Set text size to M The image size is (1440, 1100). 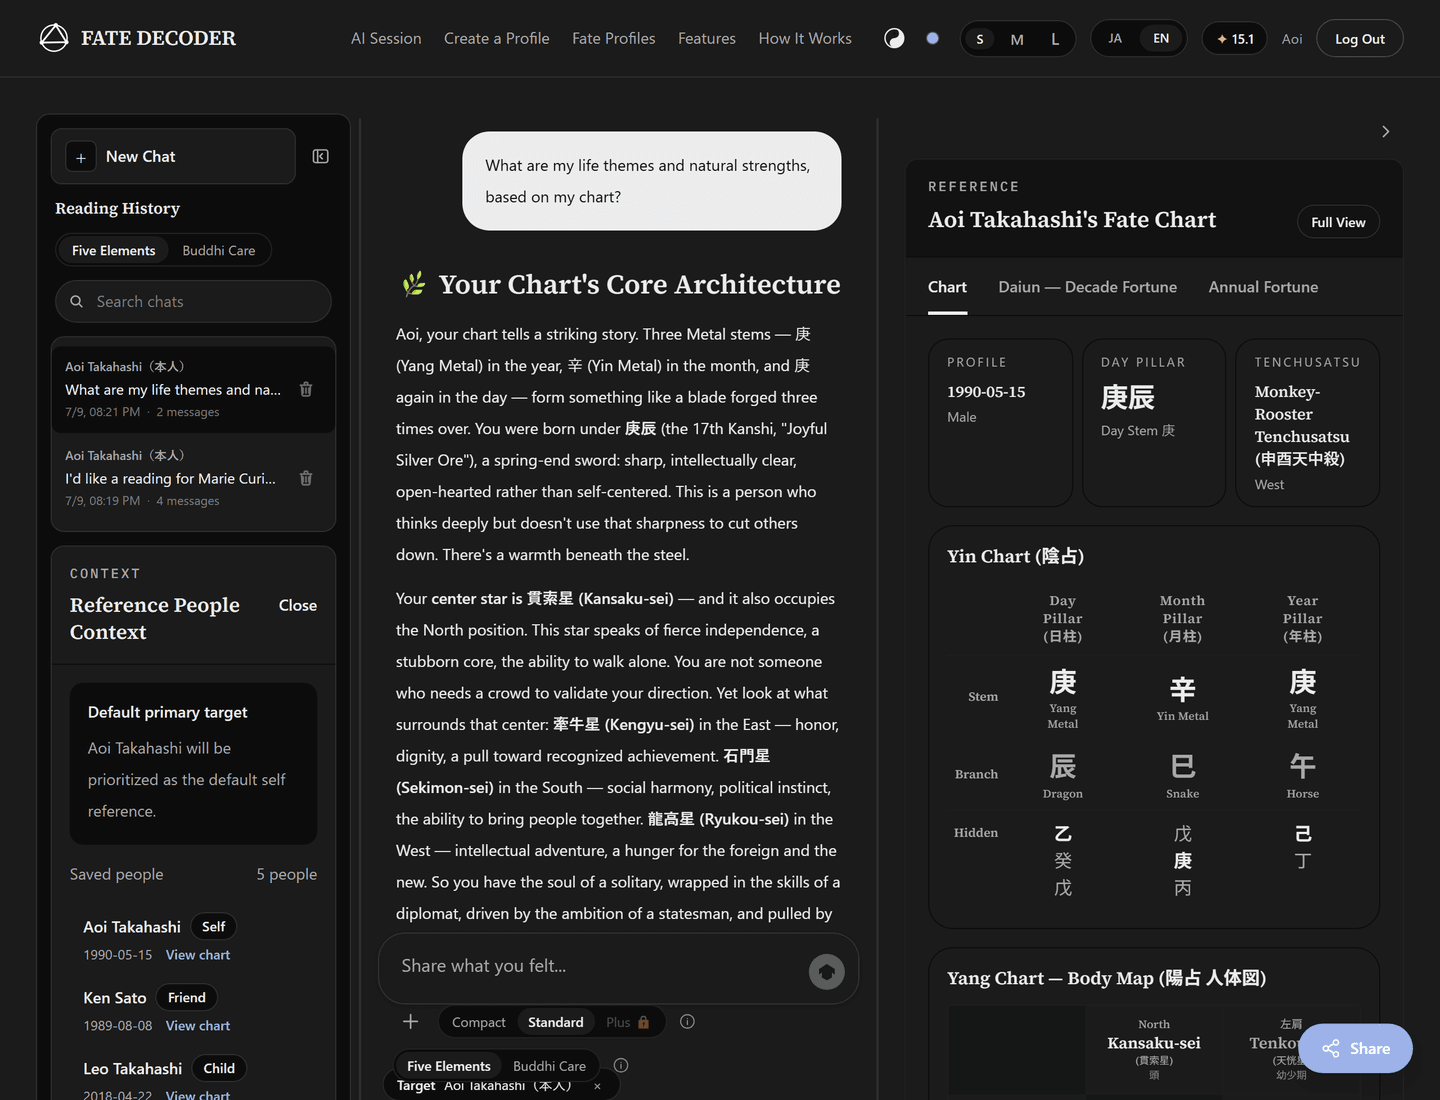pos(1017,39)
